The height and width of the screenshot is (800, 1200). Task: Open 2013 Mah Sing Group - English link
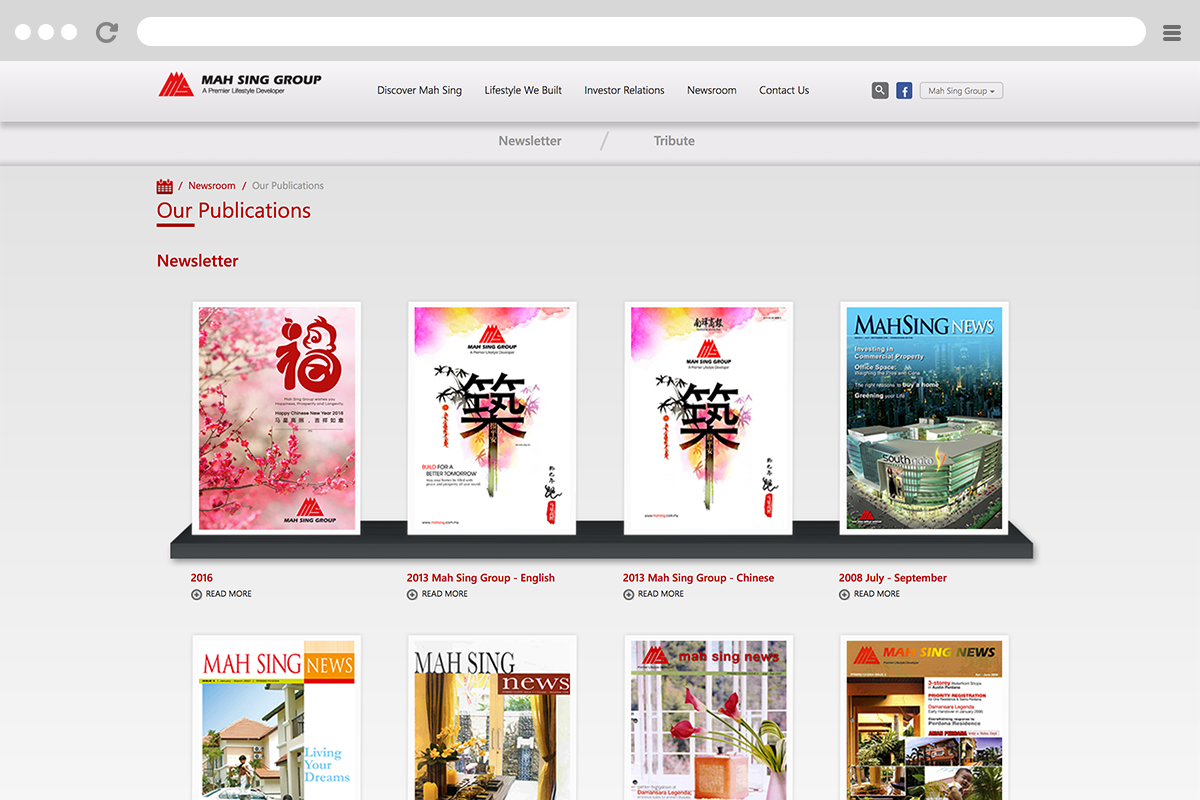(x=480, y=578)
